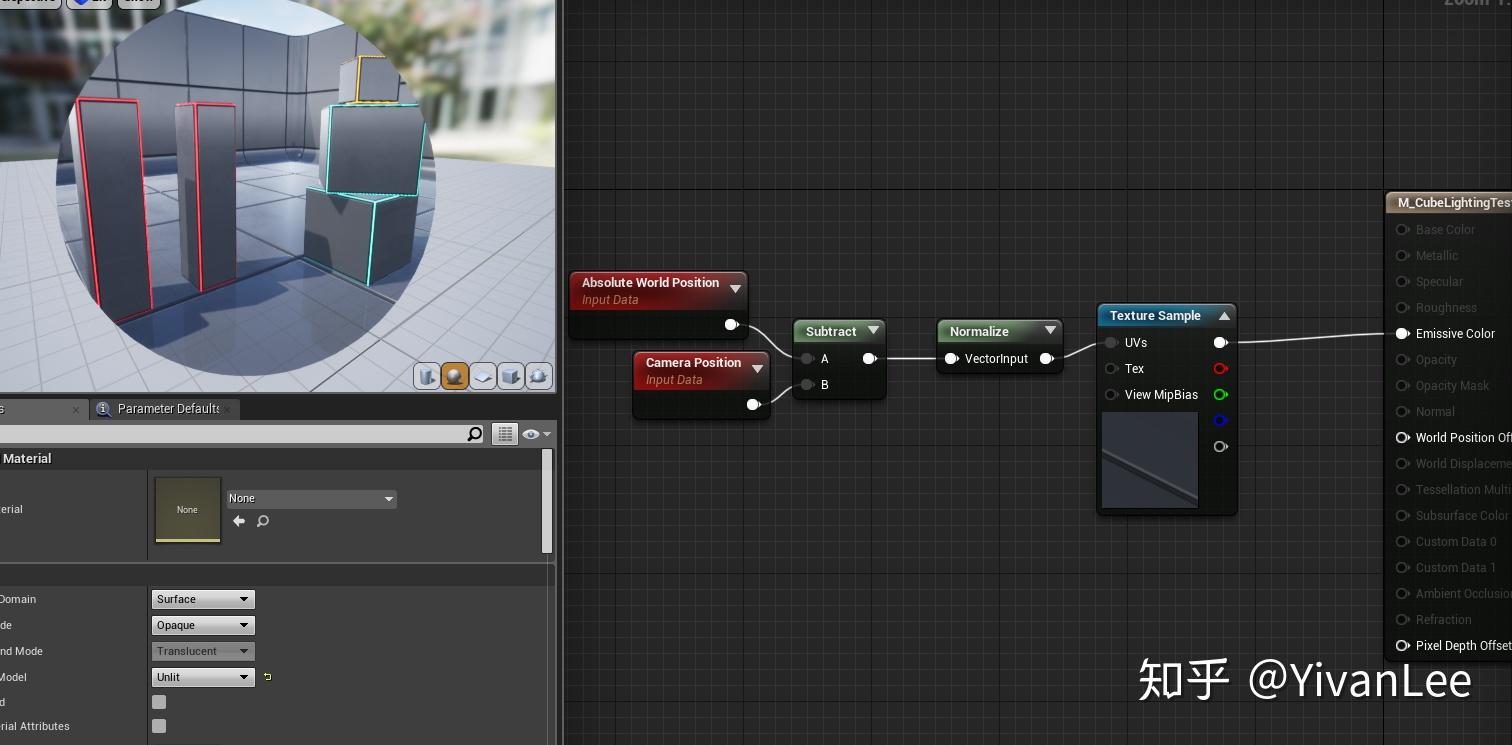
Task: Click white RGB output pin of Texture Sample
Action: click(x=1220, y=343)
